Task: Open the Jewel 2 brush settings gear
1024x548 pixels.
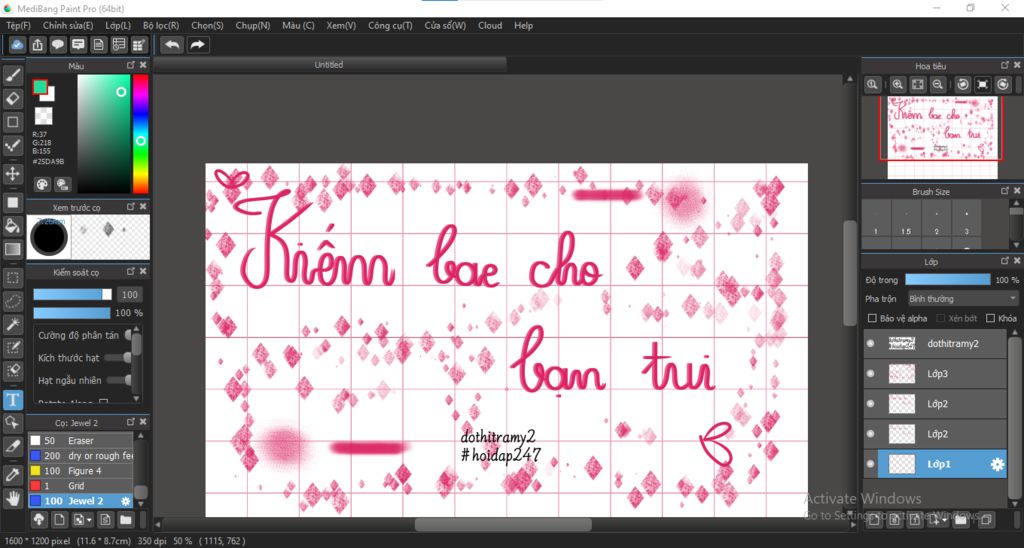Action: click(x=125, y=501)
